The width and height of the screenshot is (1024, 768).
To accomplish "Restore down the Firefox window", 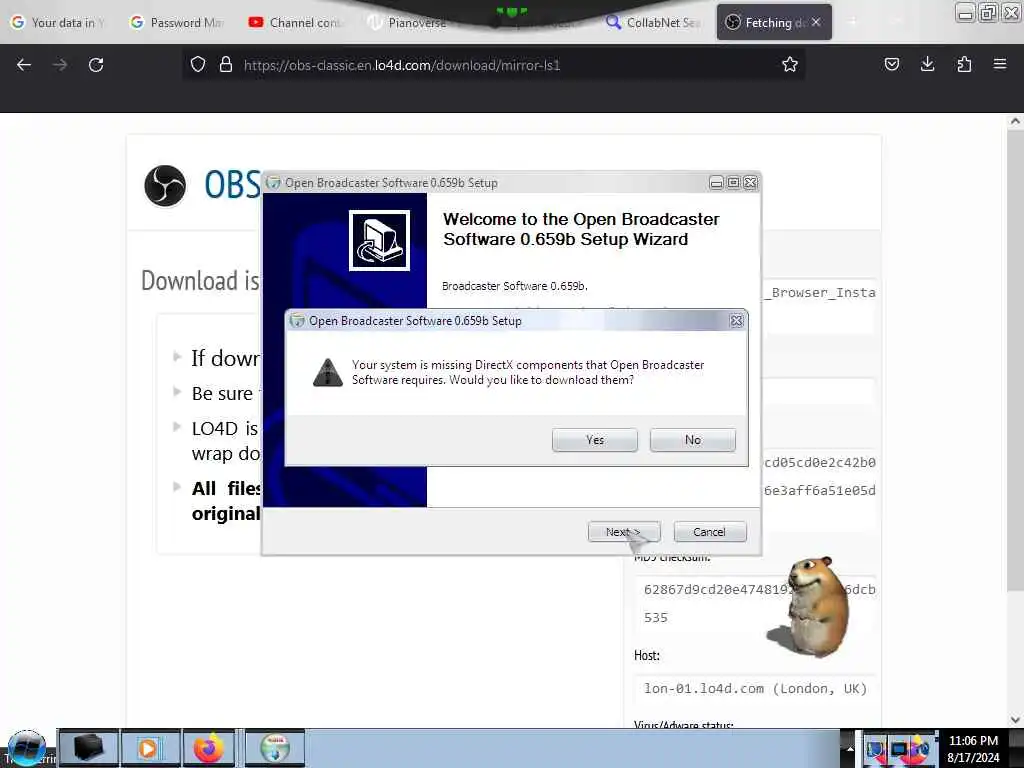I will pyautogui.click(x=989, y=12).
